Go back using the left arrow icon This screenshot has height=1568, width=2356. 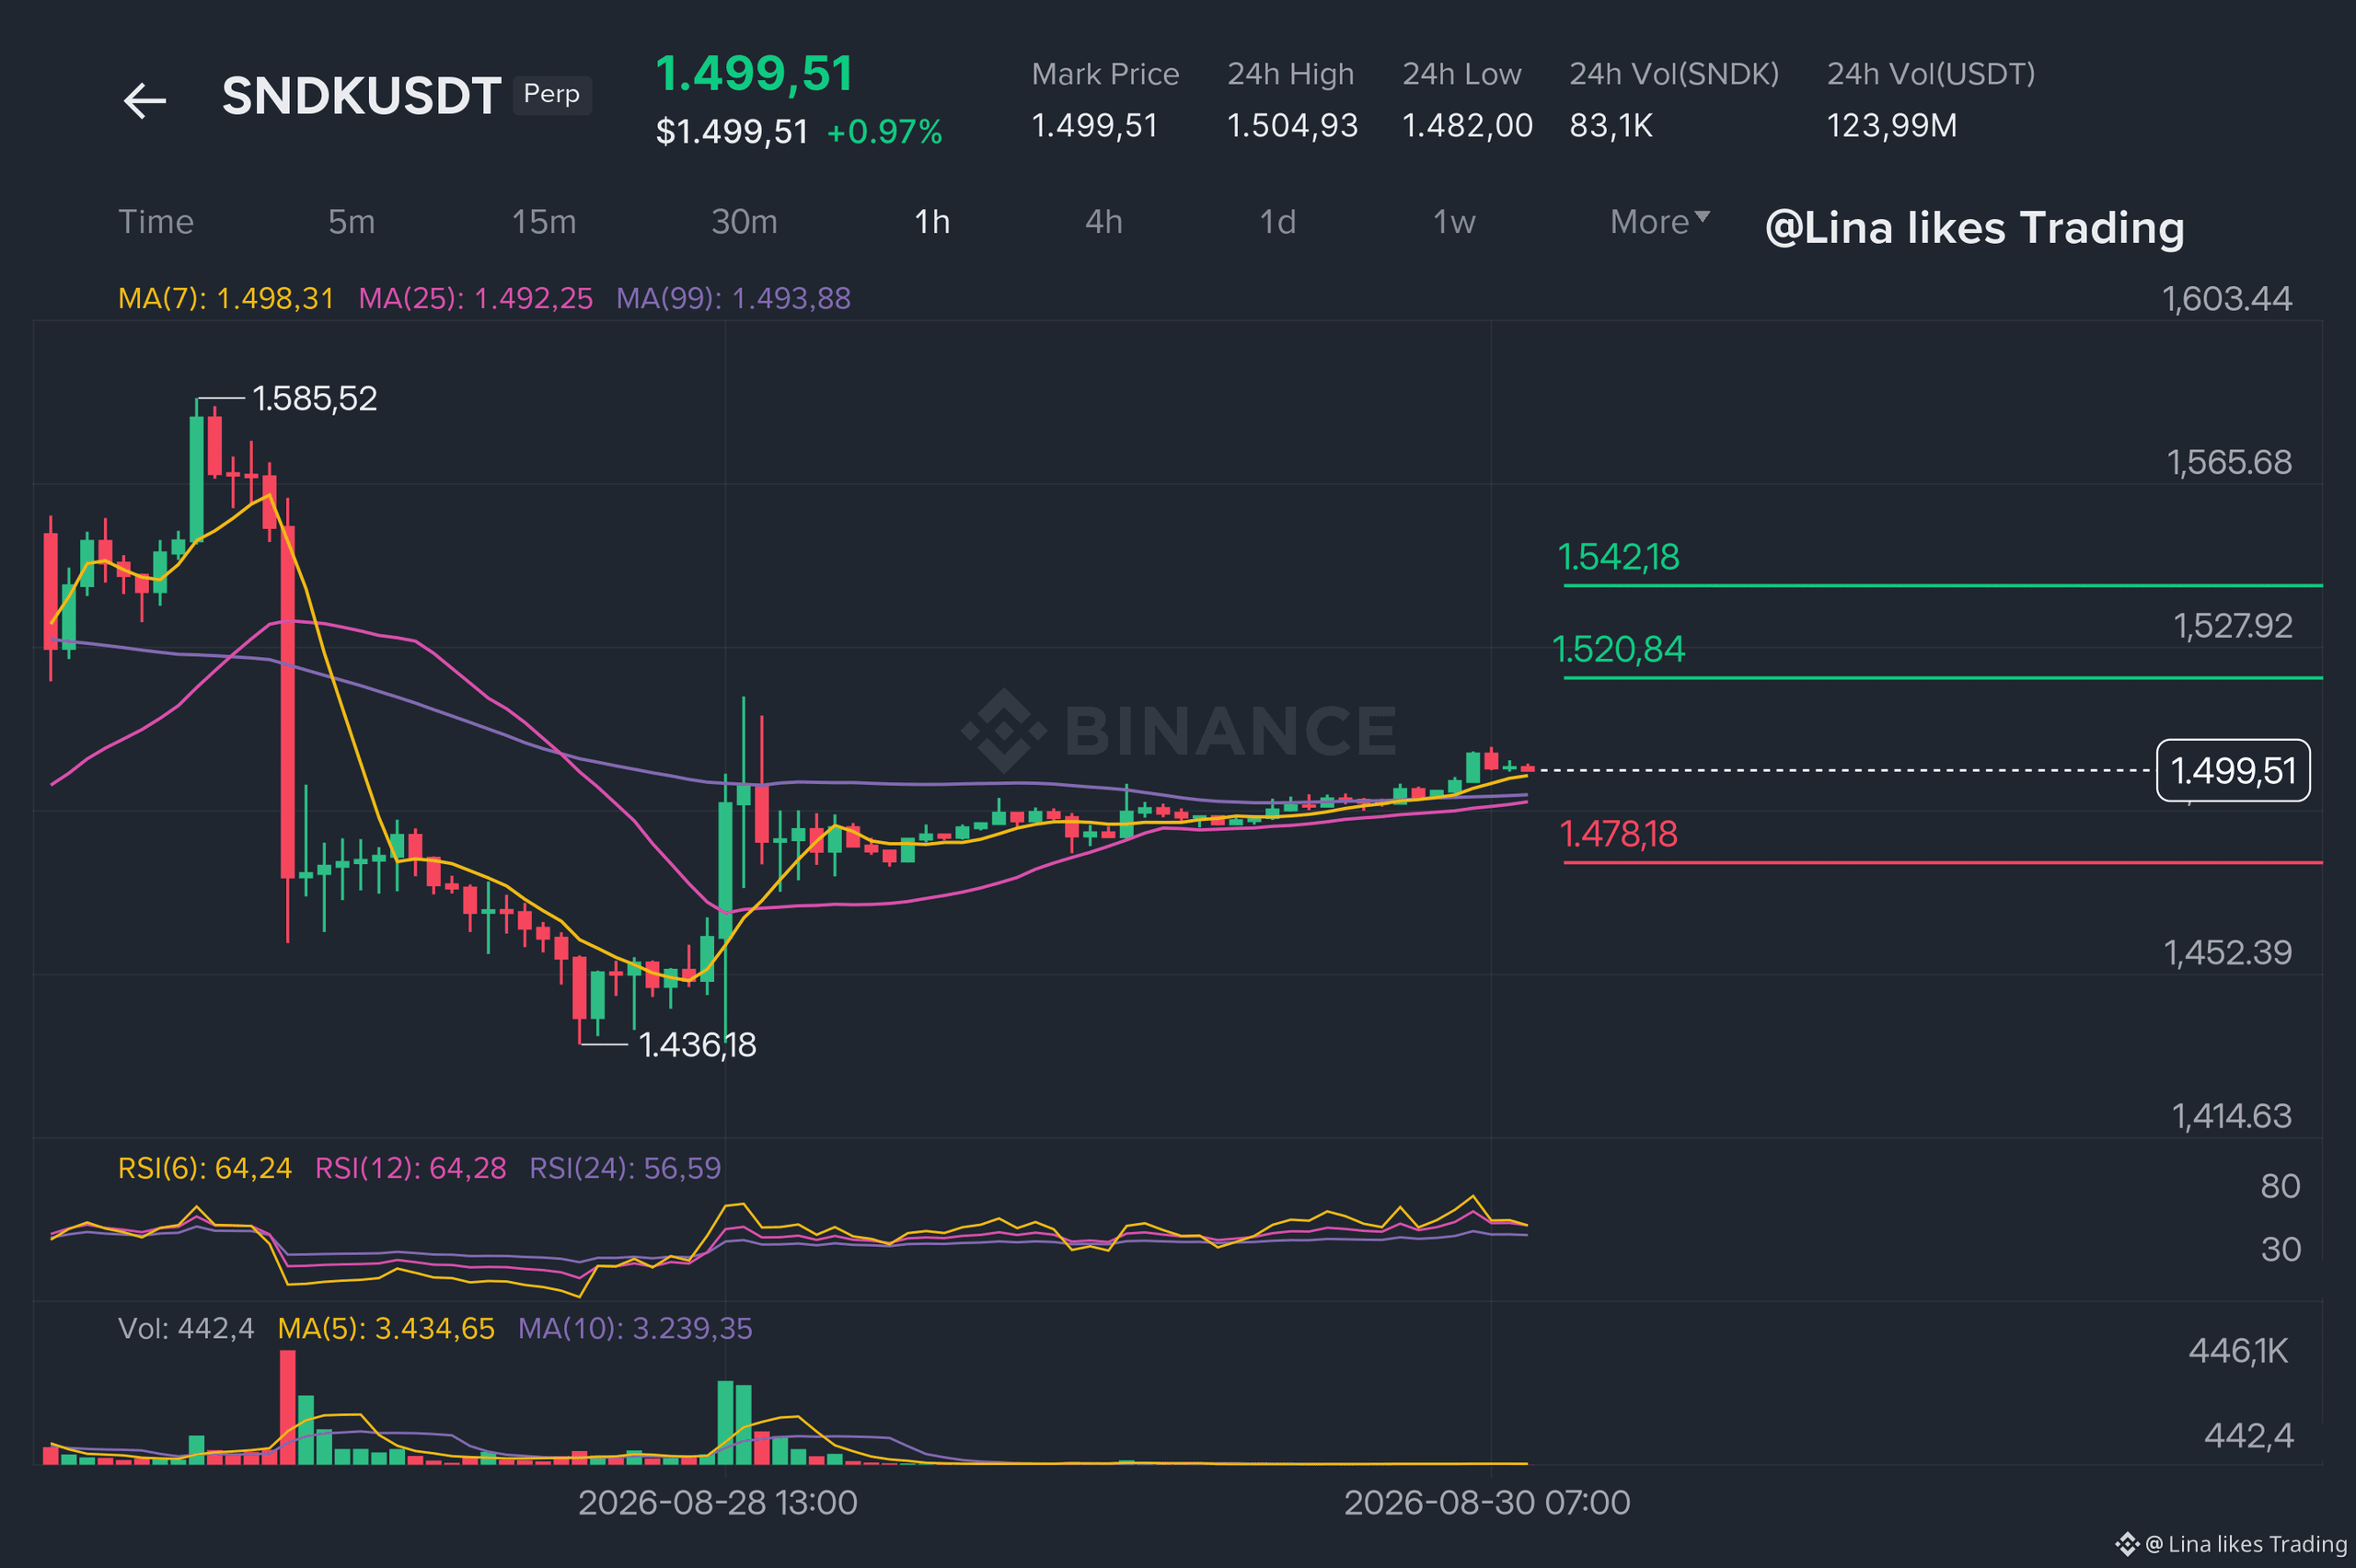145,100
